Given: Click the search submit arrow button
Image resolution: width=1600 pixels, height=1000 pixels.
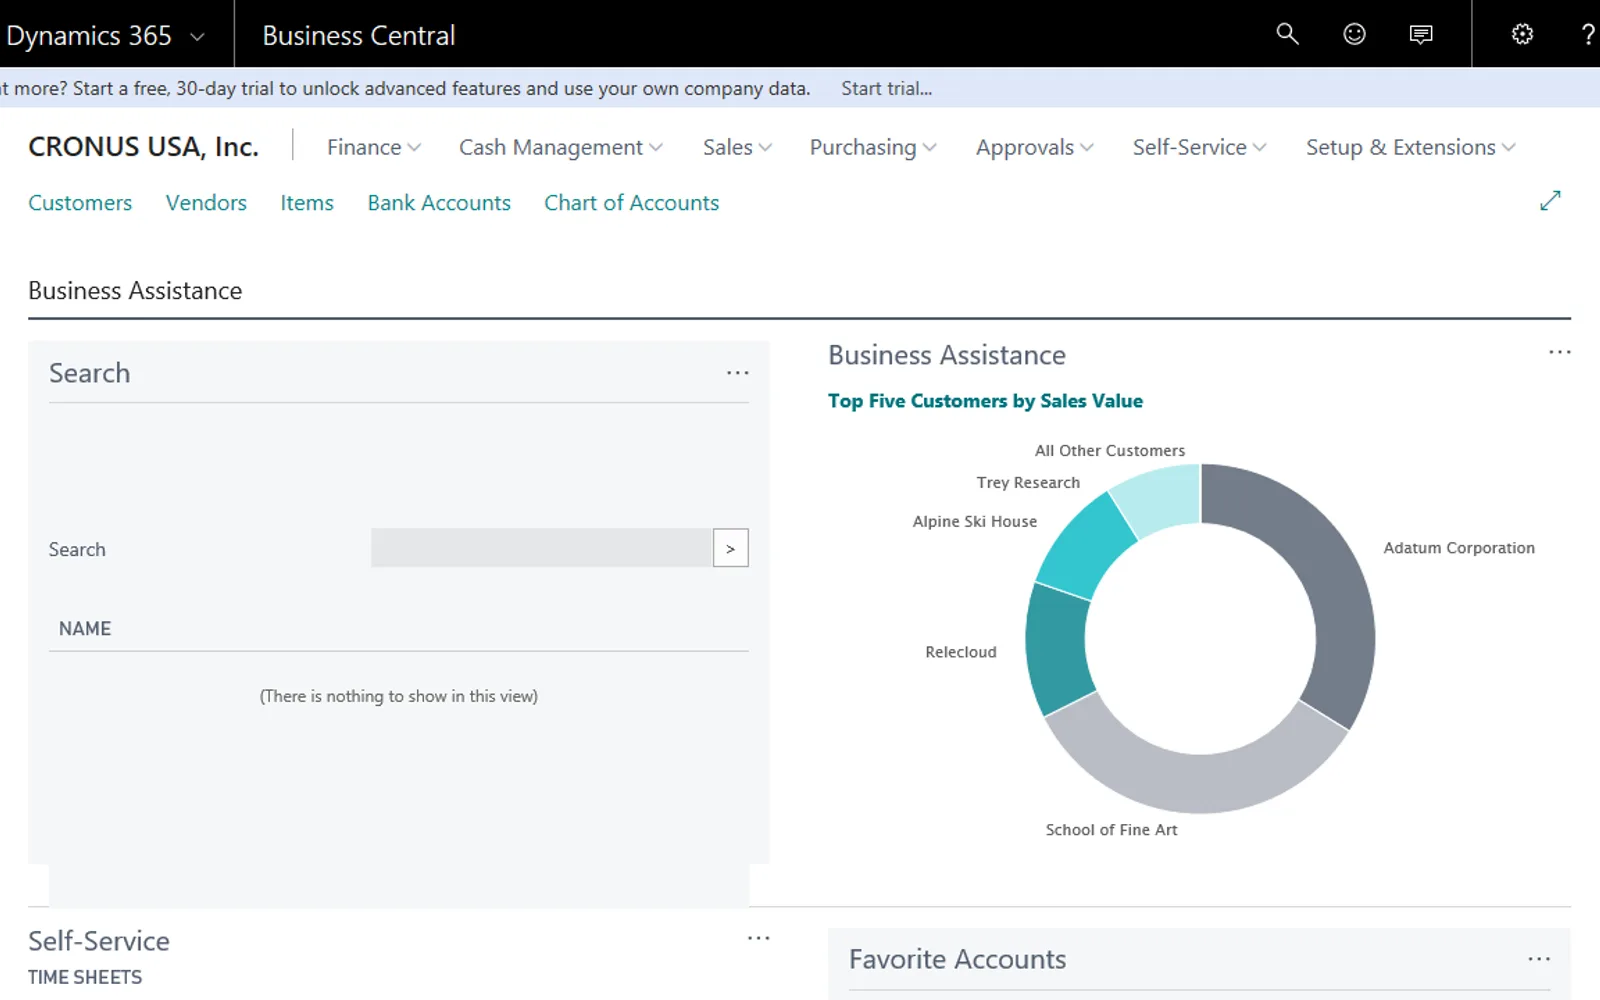Looking at the screenshot, I should [x=731, y=548].
